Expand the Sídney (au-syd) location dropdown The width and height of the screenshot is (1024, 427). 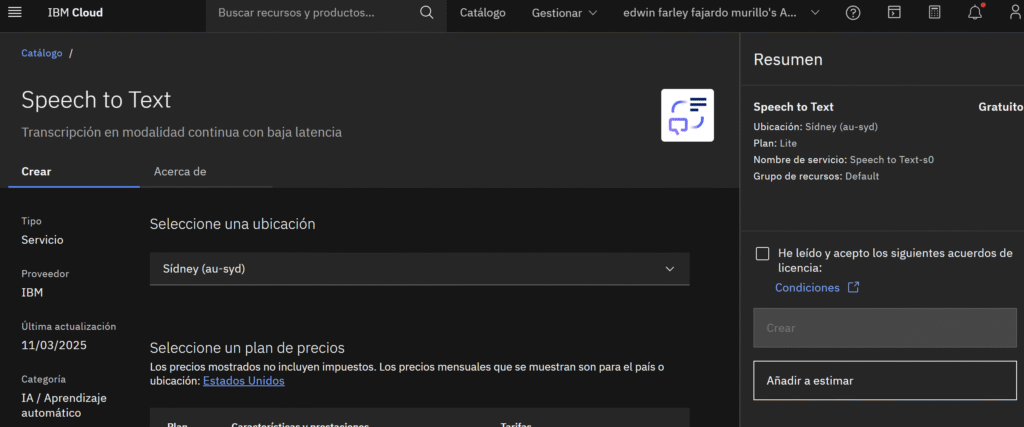point(419,269)
